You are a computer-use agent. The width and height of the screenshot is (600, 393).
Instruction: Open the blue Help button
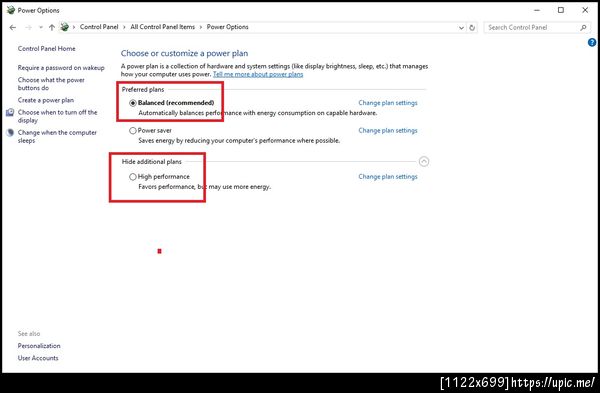[x=592, y=42]
